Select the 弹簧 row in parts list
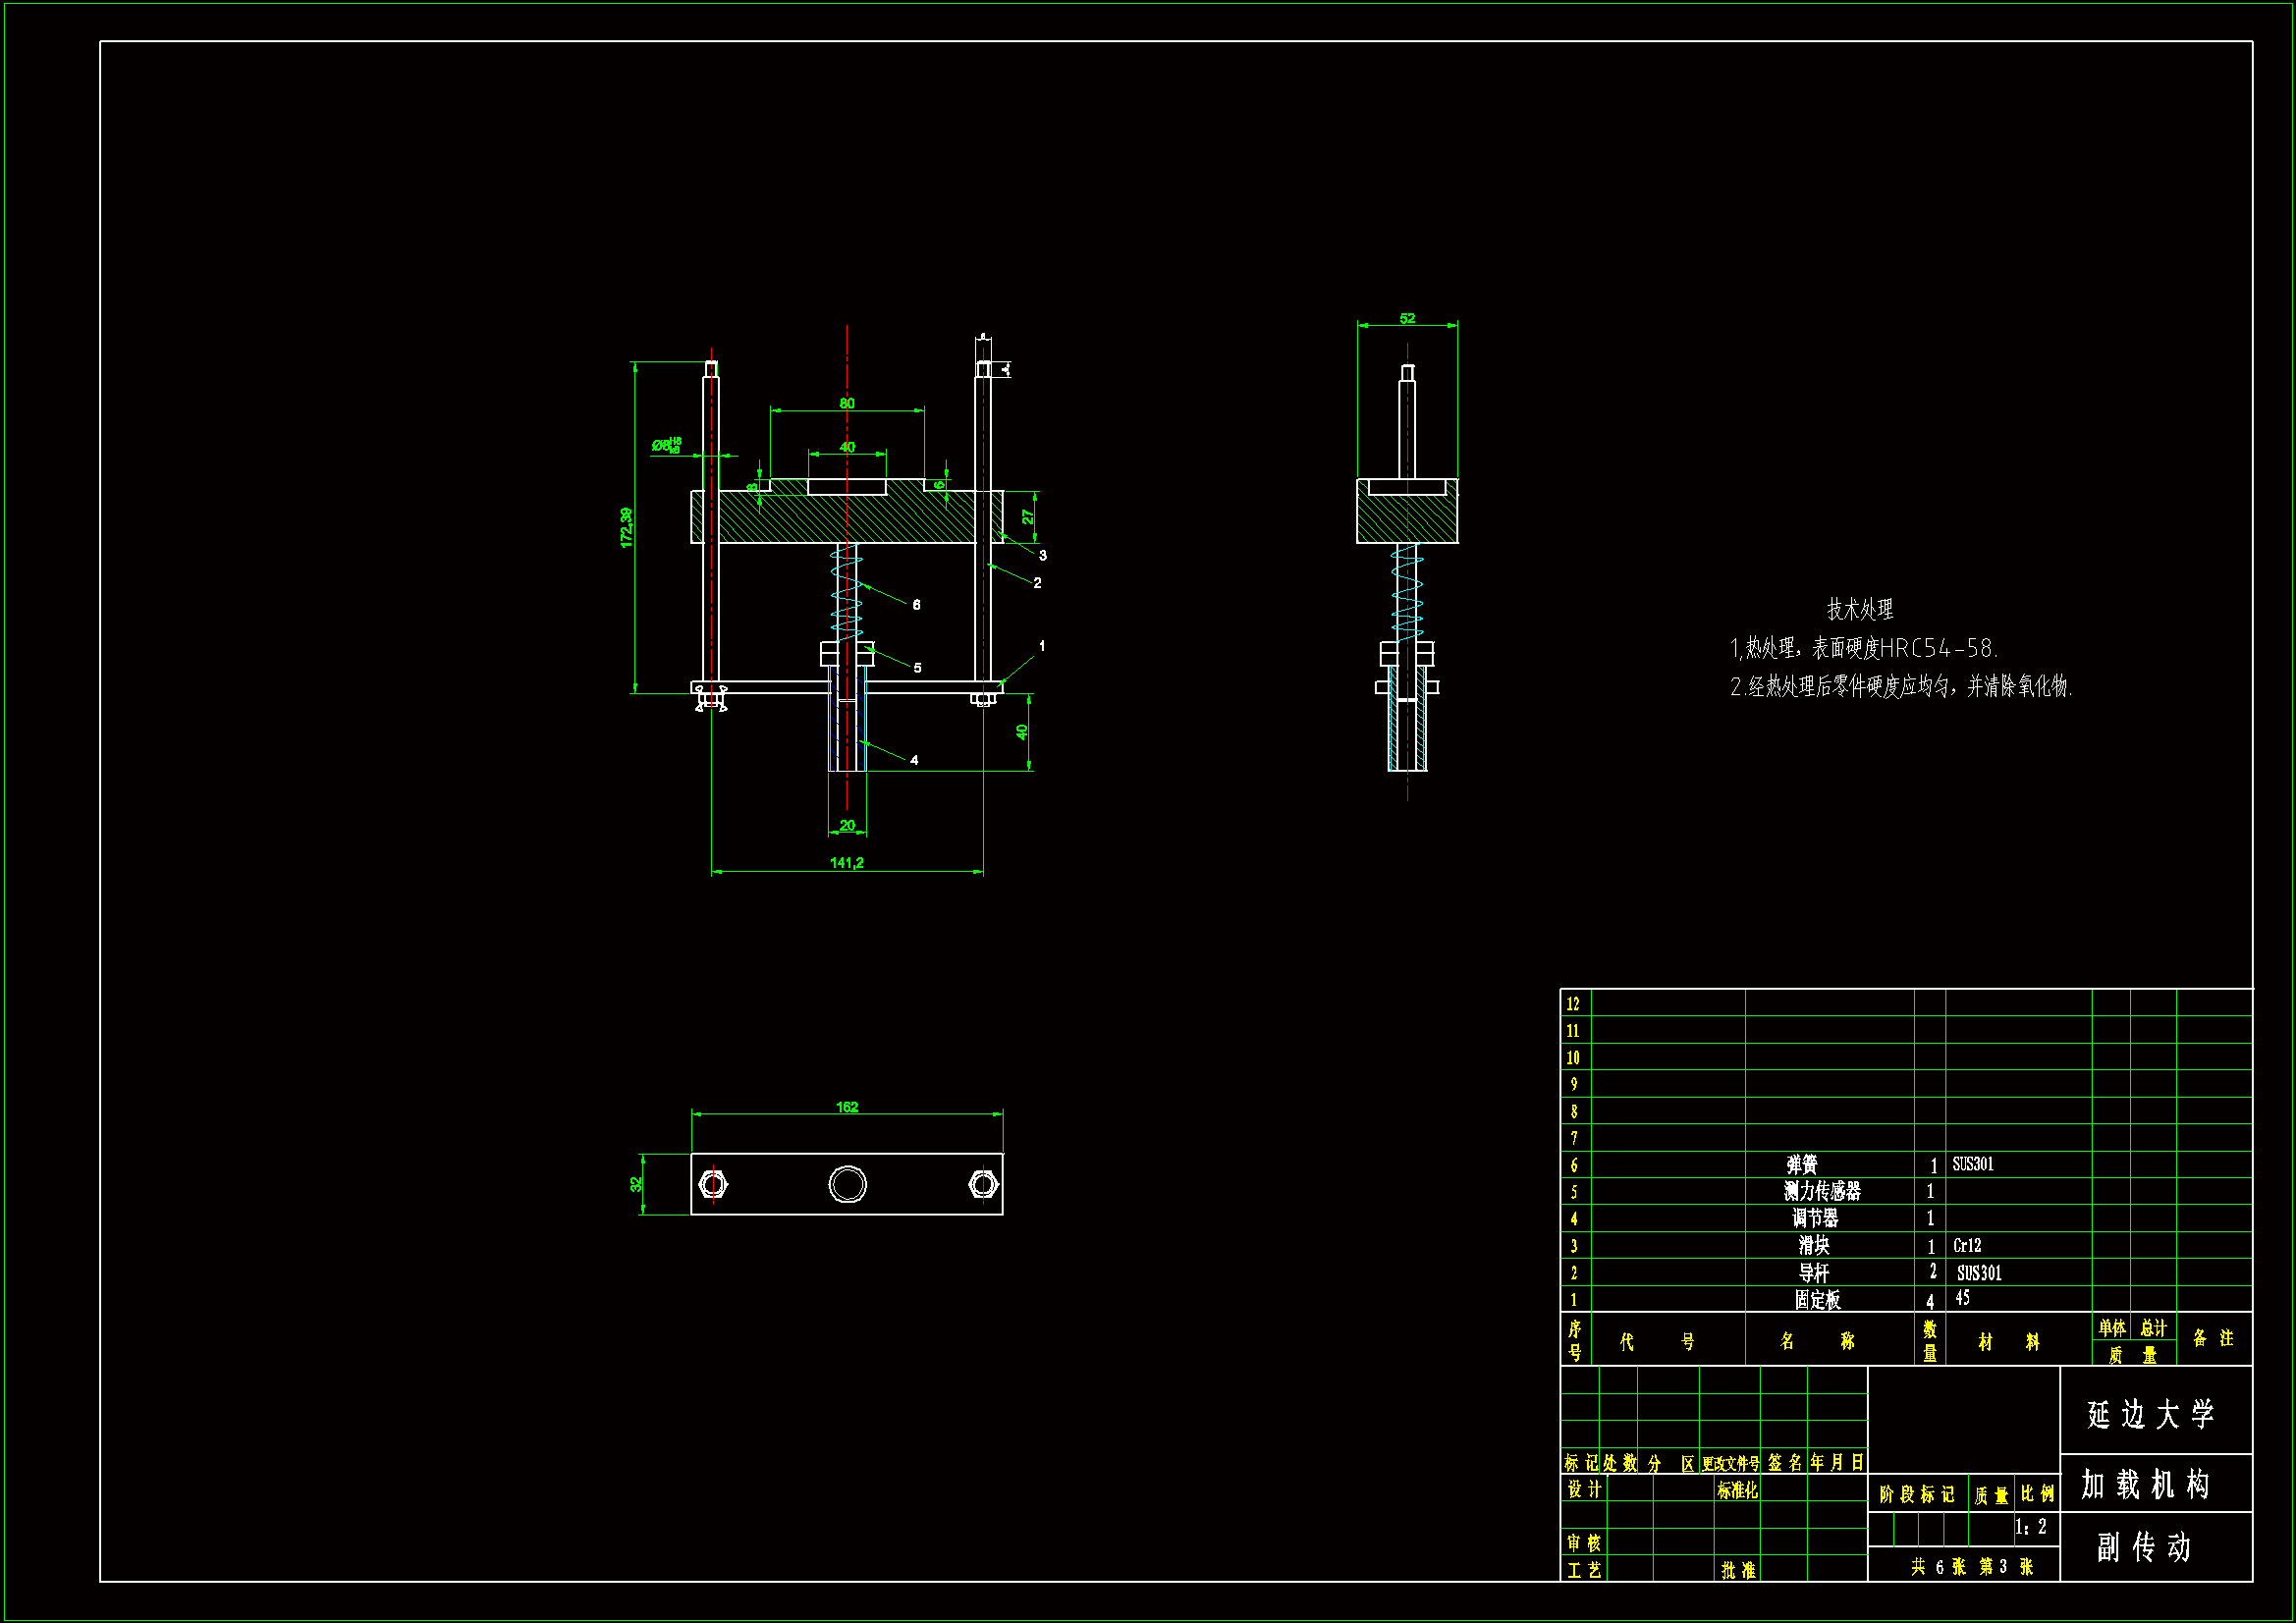 1802,1165
